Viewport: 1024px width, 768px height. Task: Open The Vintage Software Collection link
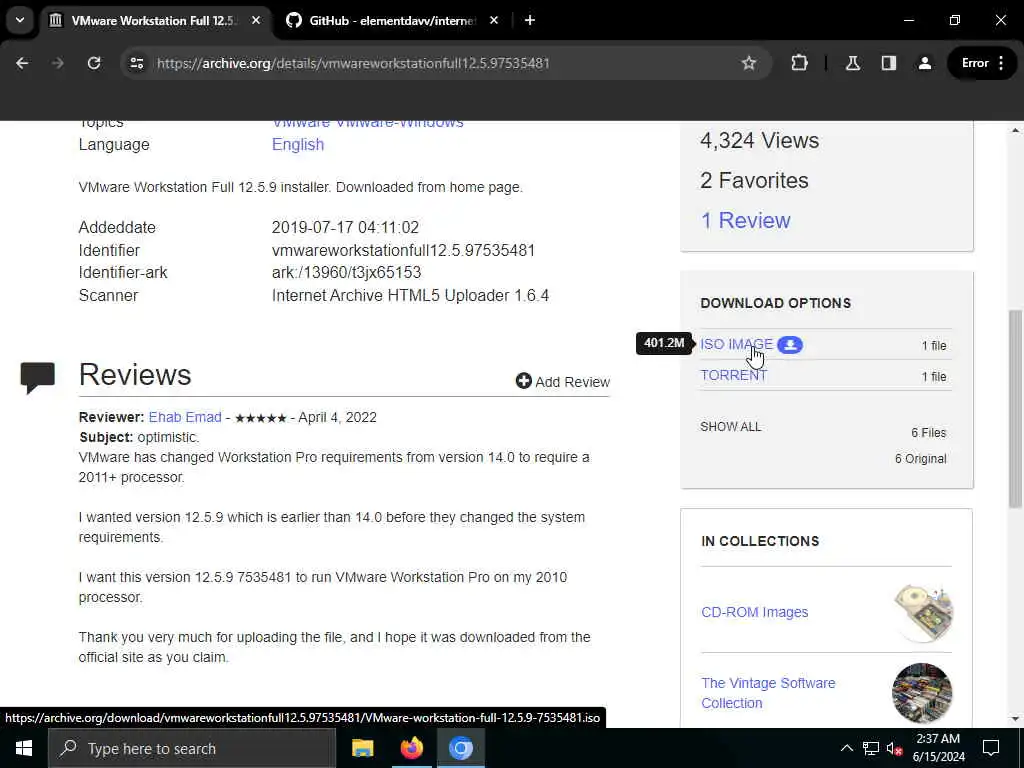pos(768,693)
